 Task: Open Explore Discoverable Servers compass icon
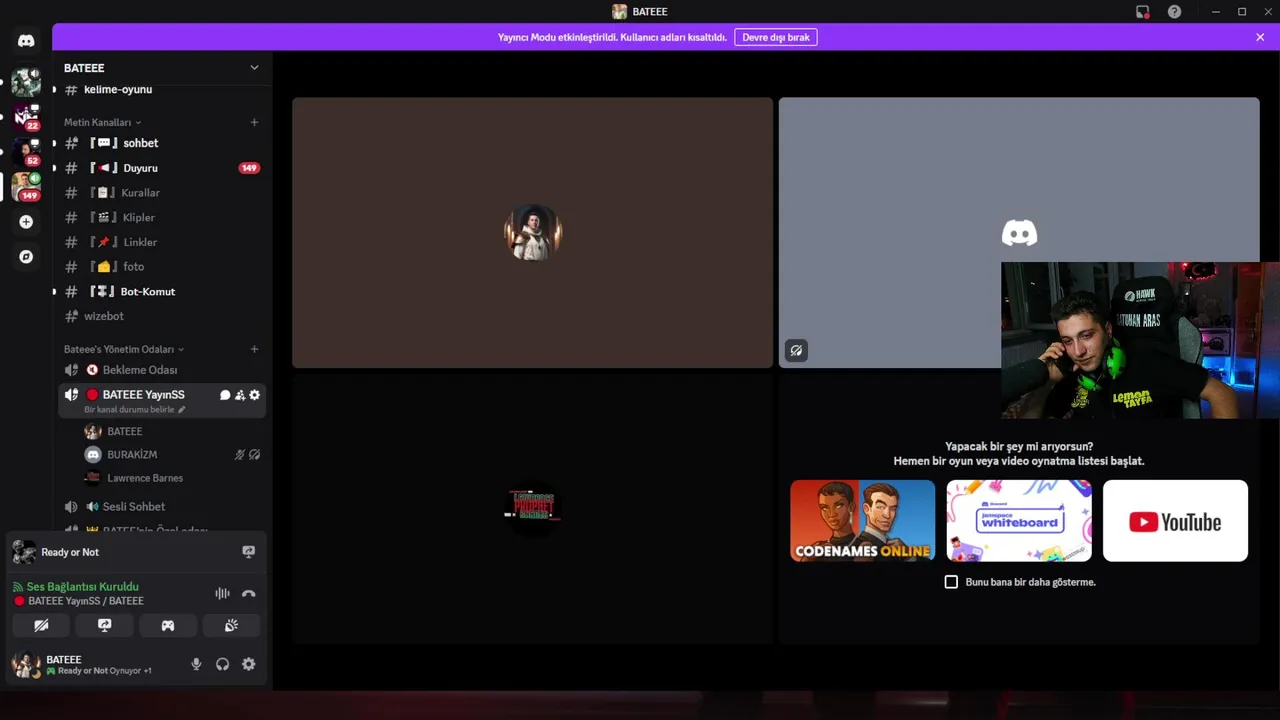(x=26, y=257)
